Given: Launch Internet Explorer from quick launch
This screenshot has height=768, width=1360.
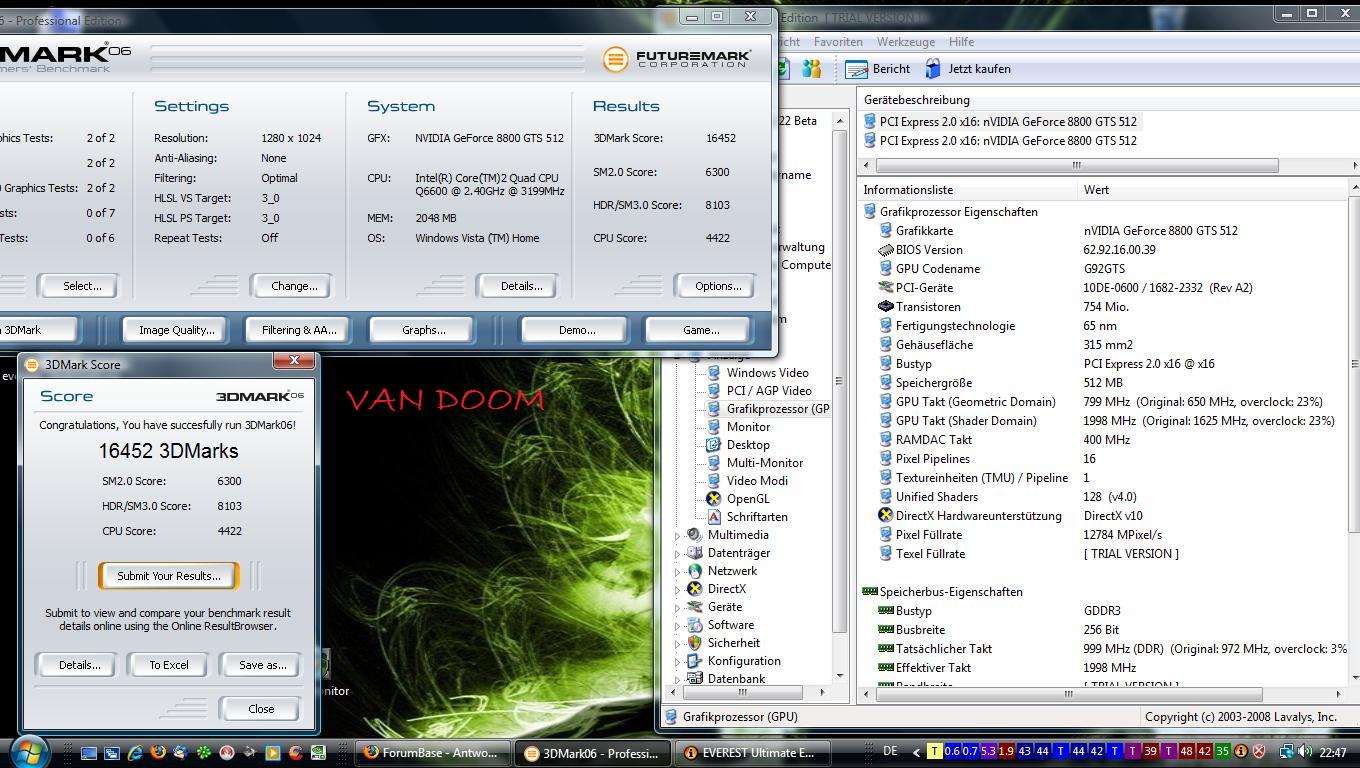Looking at the screenshot, I should 134,753.
